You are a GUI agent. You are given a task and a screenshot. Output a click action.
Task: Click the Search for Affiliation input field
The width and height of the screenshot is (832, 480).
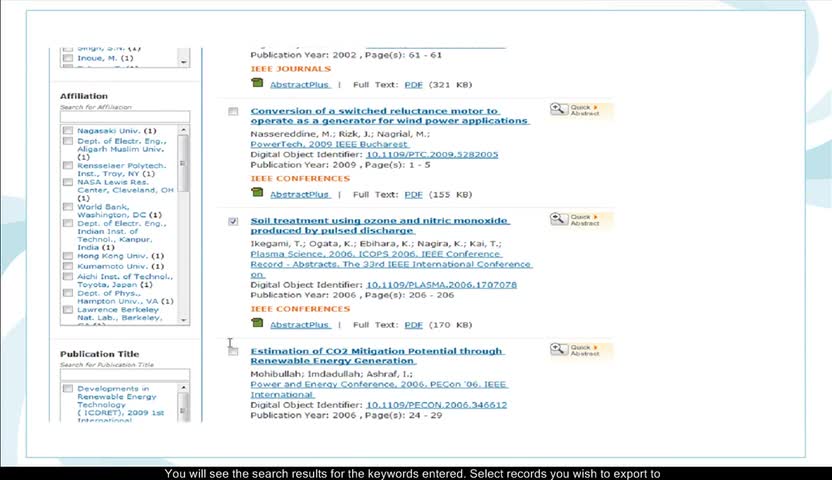pos(125,117)
